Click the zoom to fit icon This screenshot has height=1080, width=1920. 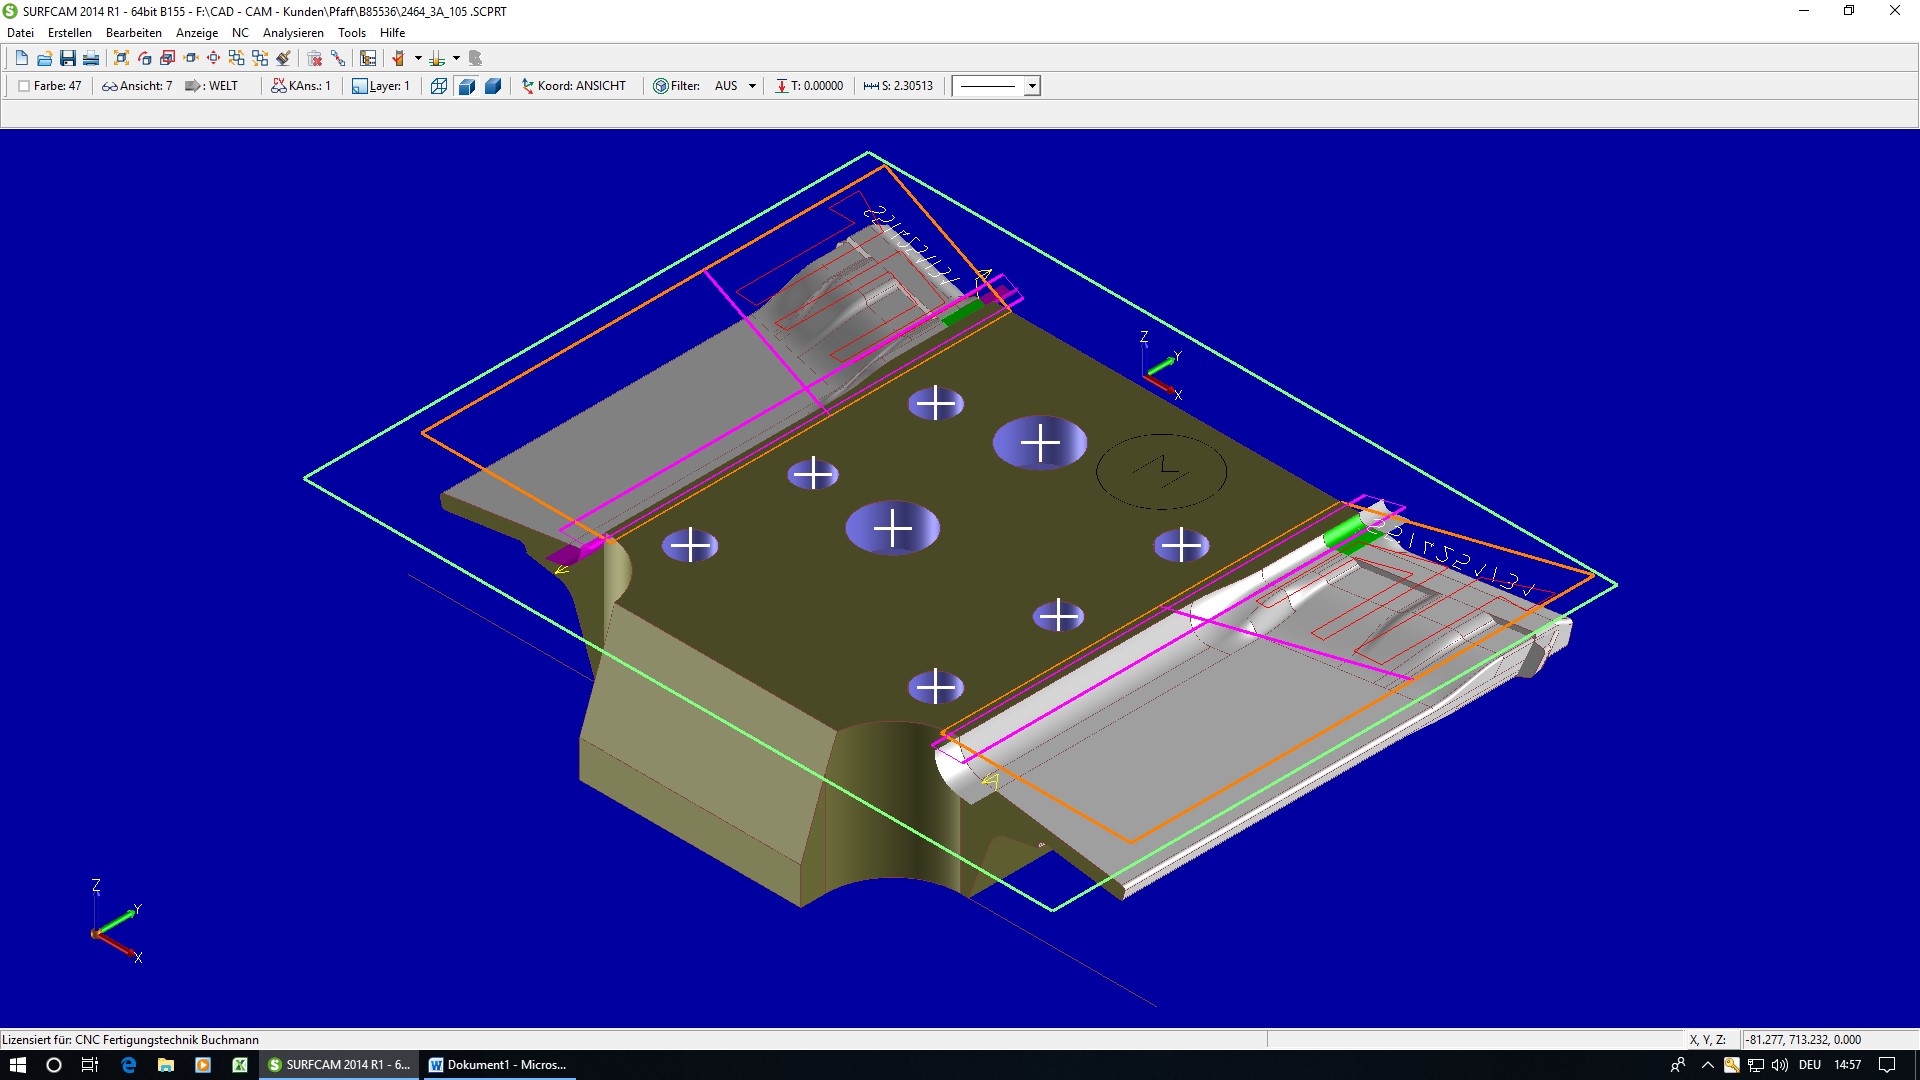pos(121,58)
